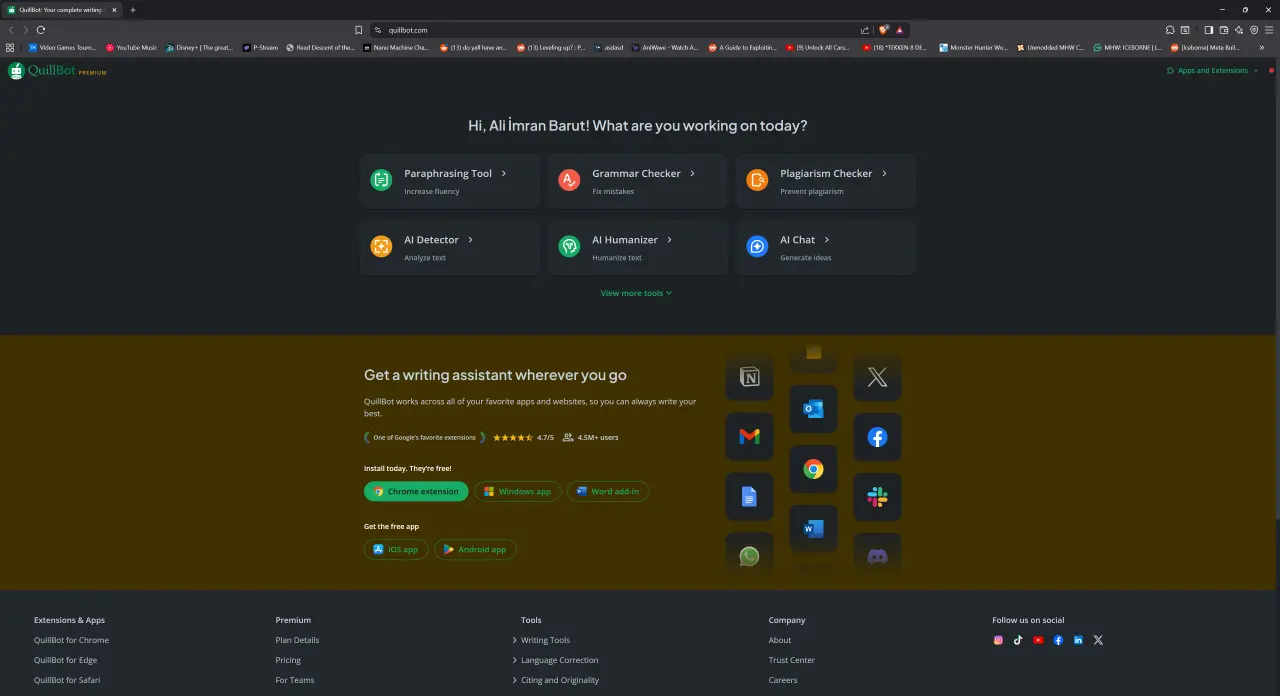
Task: Click the Windows app button
Action: point(517,491)
